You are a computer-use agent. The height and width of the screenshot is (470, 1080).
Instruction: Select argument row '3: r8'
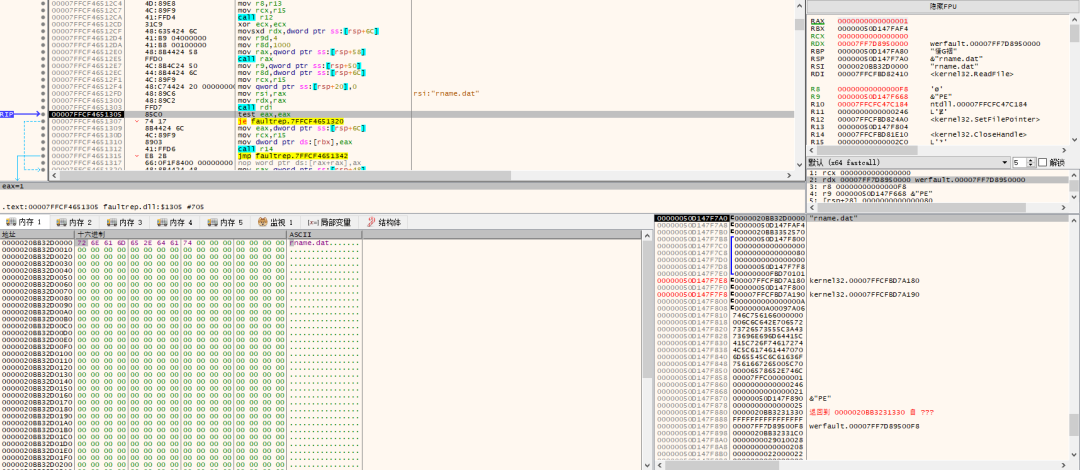tap(937, 187)
